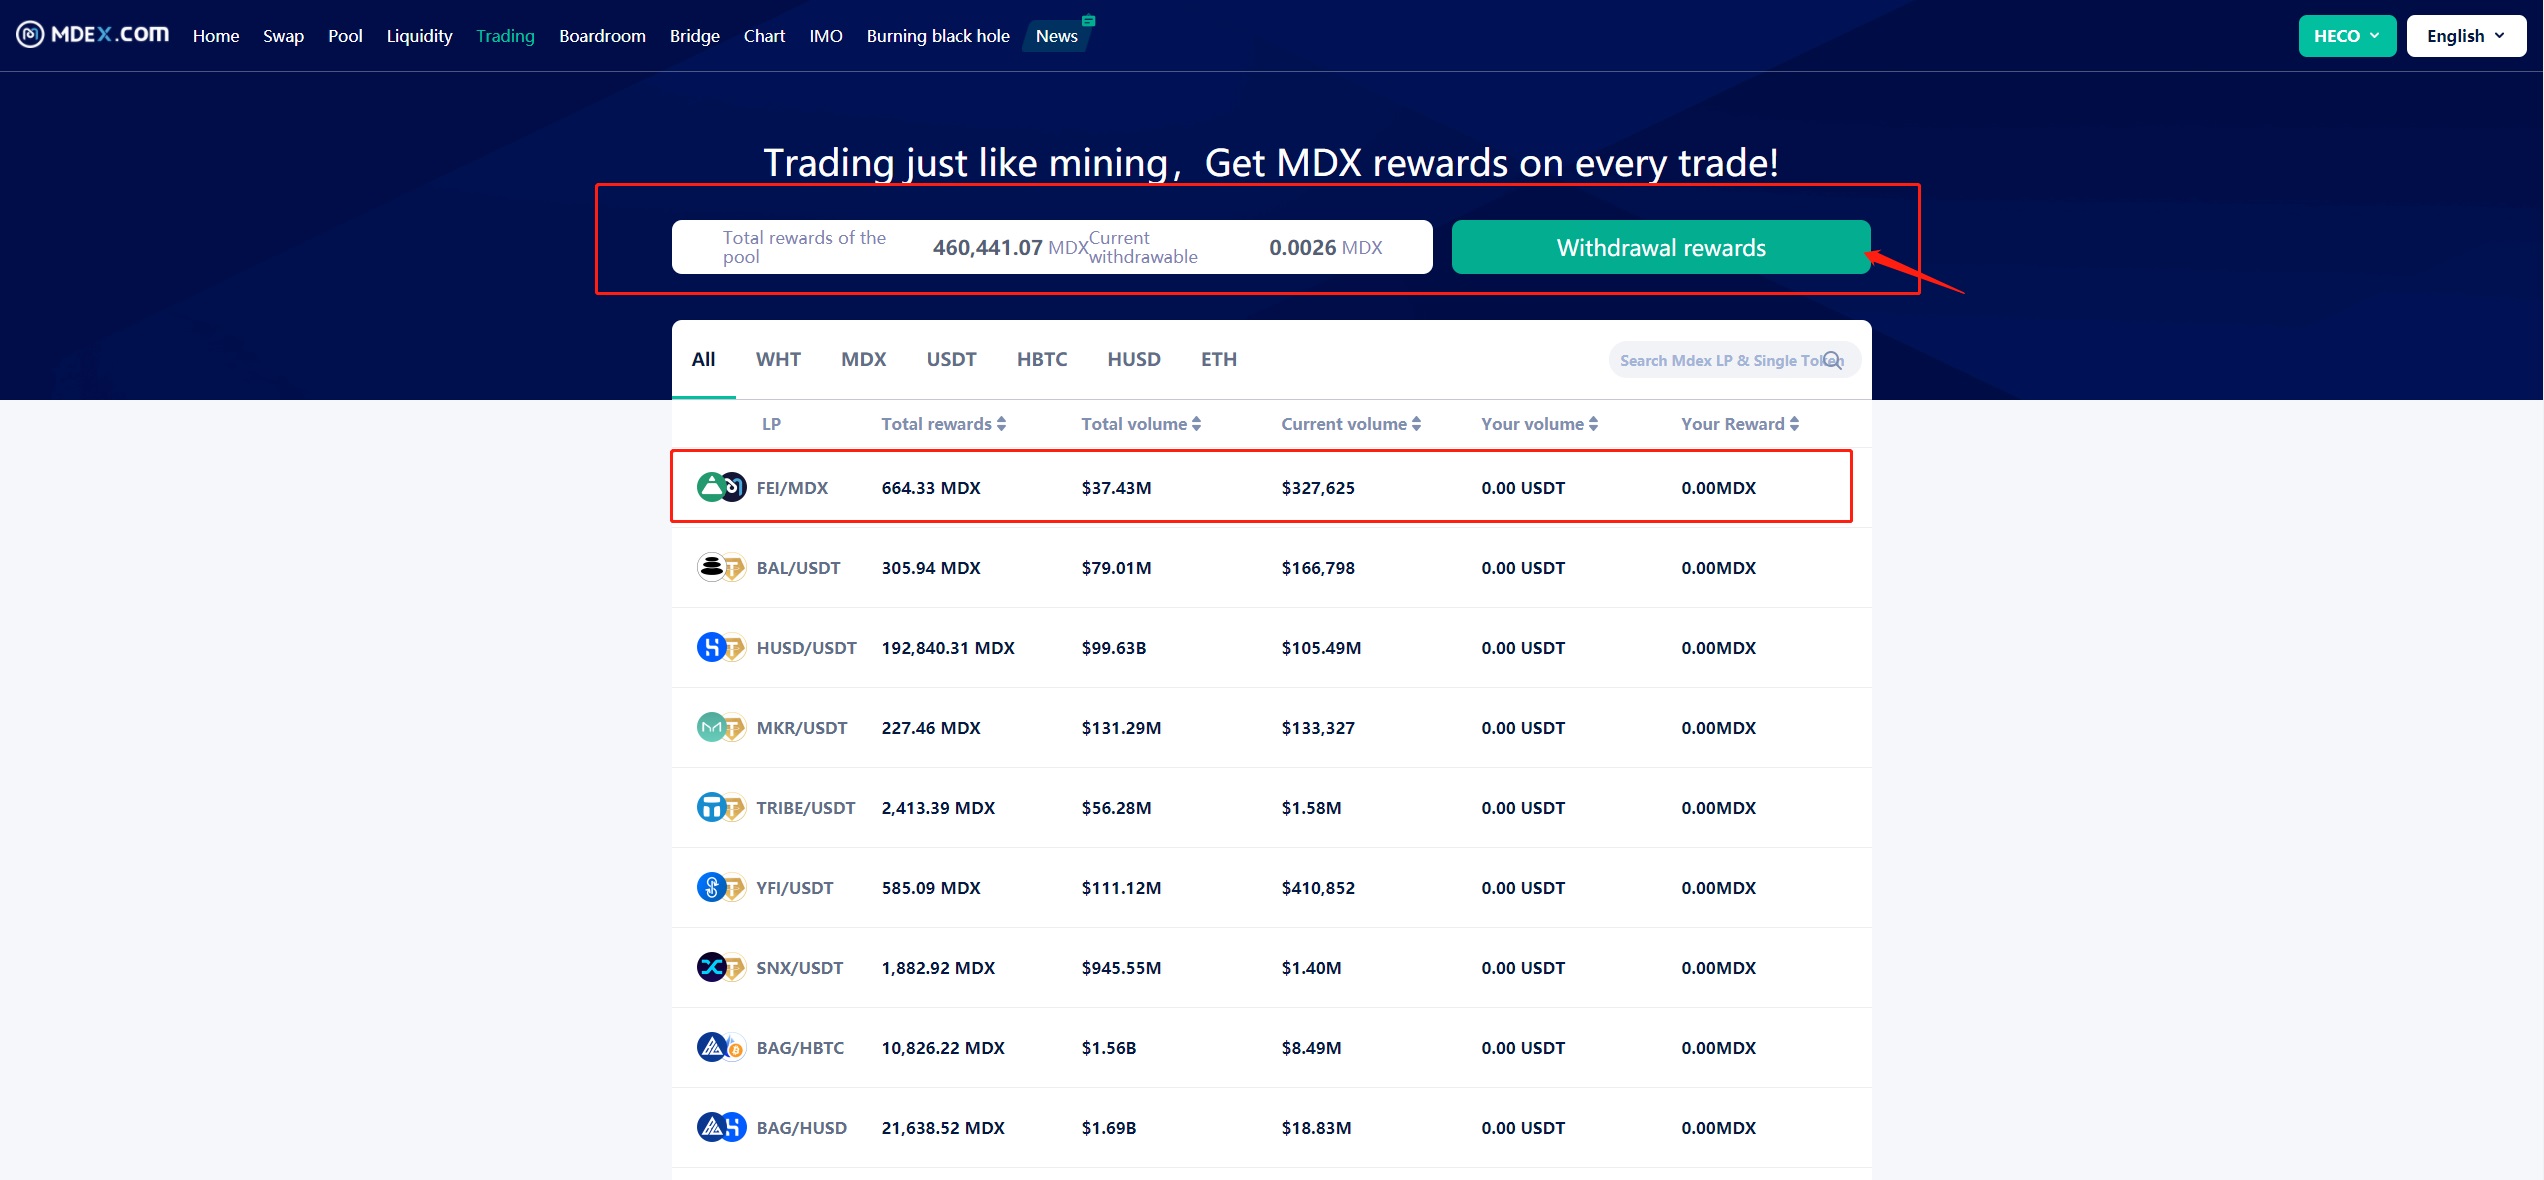Screen dimensions: 2544x1180
Task: Click the FEI/MDX token pair icon
Action: [721, 487]
